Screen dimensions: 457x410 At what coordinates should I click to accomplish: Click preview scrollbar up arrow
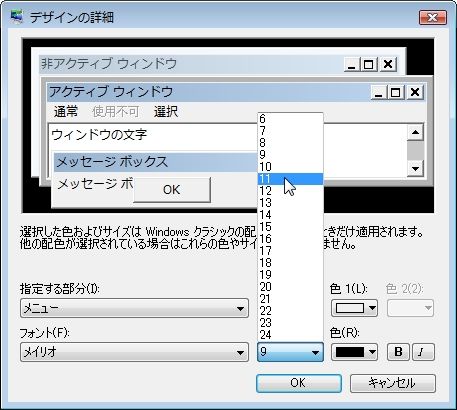pos(415,133)
